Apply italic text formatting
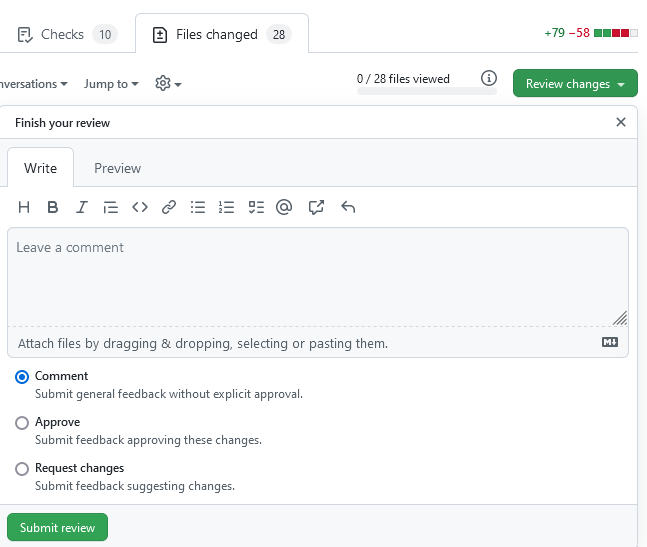 tap(82, 207)
